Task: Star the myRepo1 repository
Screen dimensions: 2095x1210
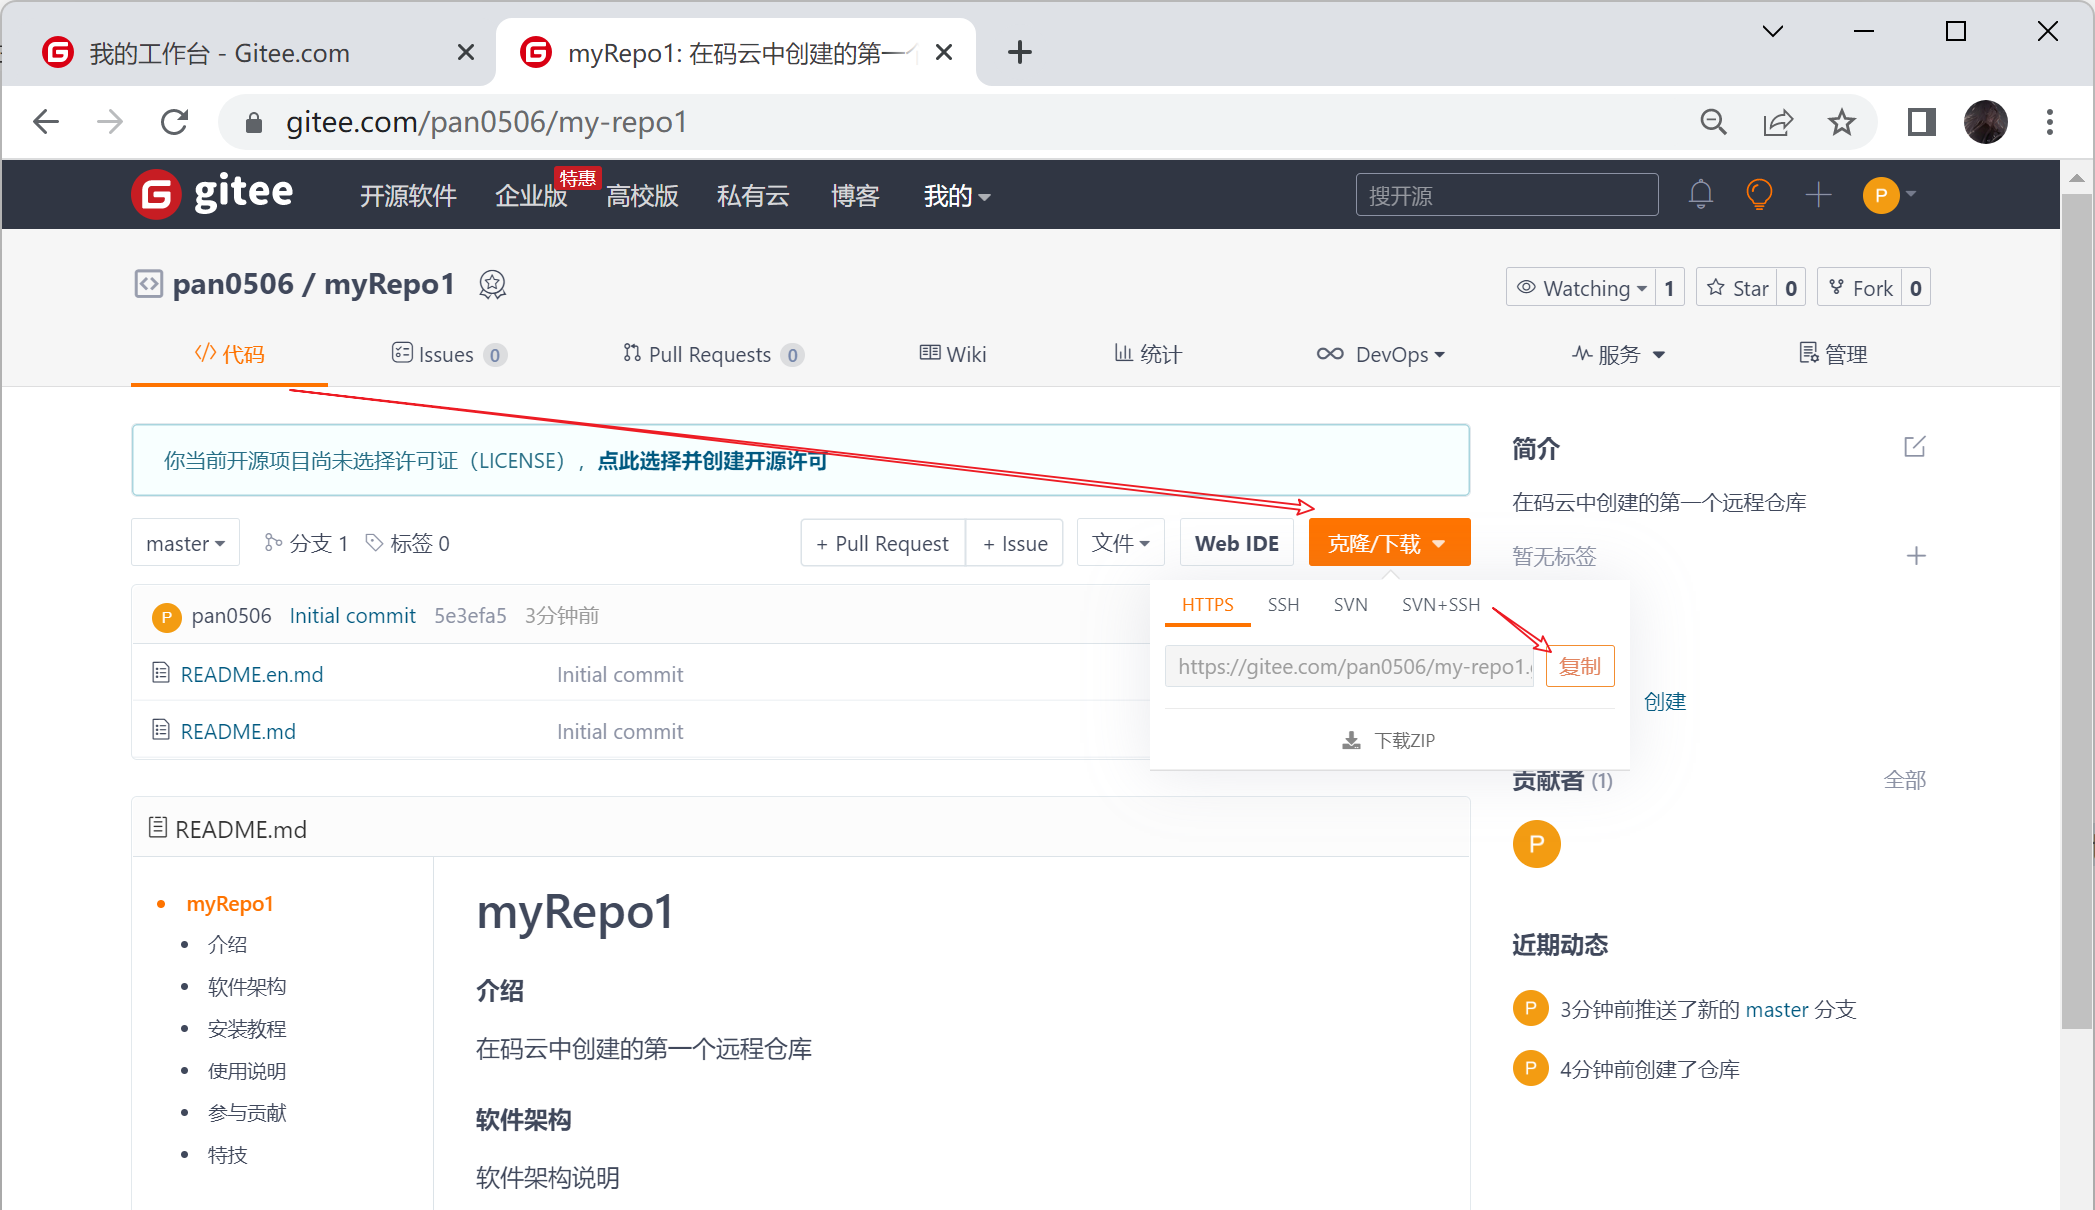Action: click(1738, 288)
